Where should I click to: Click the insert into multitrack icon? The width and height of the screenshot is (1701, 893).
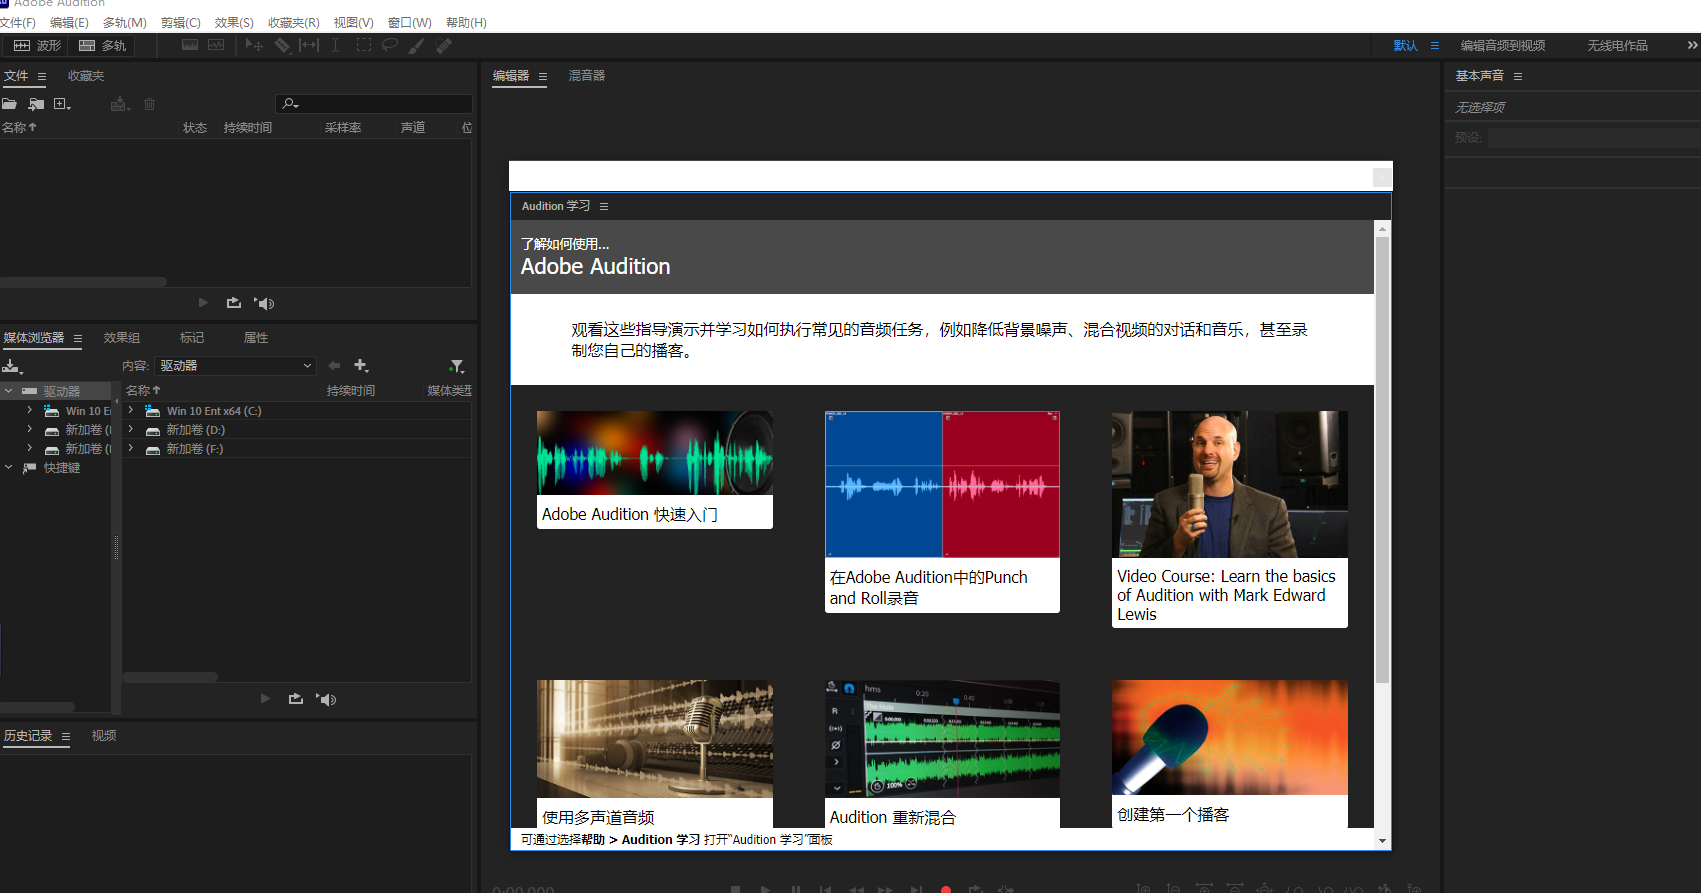pos(120,104)
